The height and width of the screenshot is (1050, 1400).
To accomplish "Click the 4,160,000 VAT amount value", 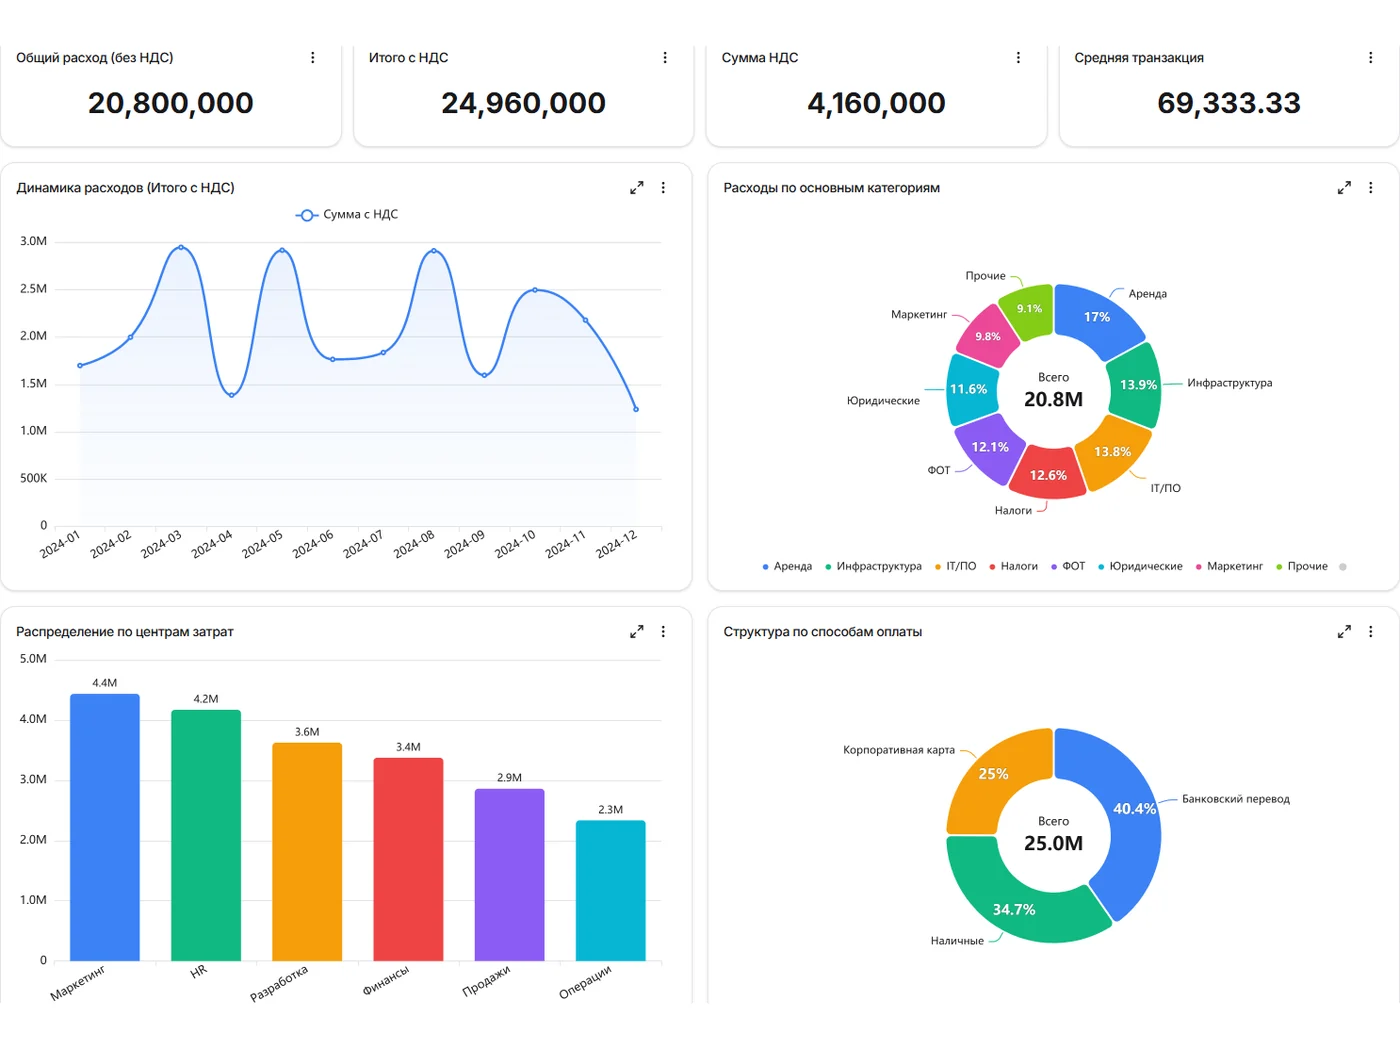I will pyautogui.click(x=876, y=103).
